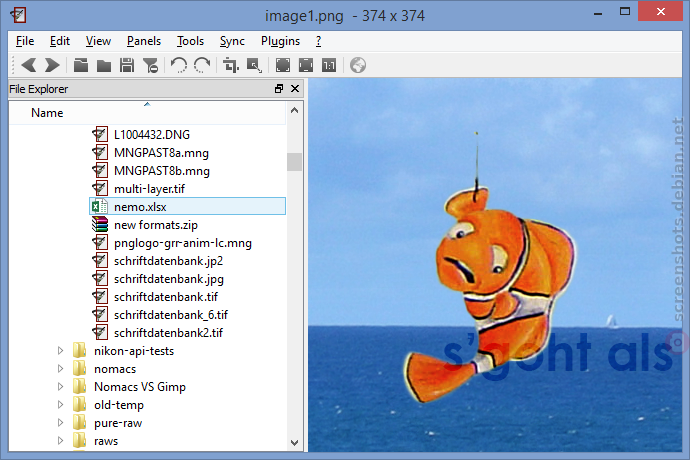The image size is (690, 460).
Task: Click the File Explorer scrollbar thumb
Action: click(294, 162)
